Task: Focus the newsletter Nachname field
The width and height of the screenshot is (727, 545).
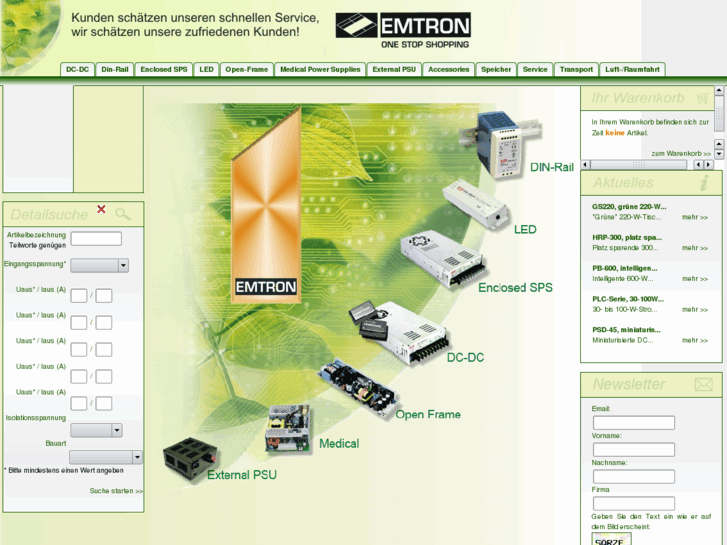Action: coord(634,476)
